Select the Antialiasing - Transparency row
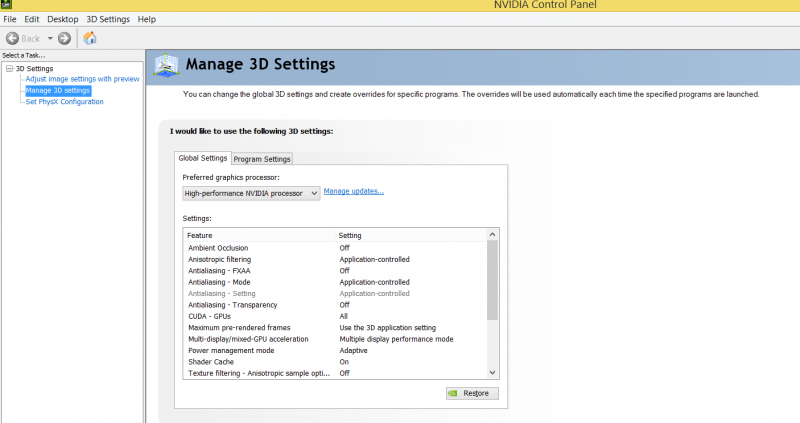Screen dimensions: 800x423 [x=335, y=305]
